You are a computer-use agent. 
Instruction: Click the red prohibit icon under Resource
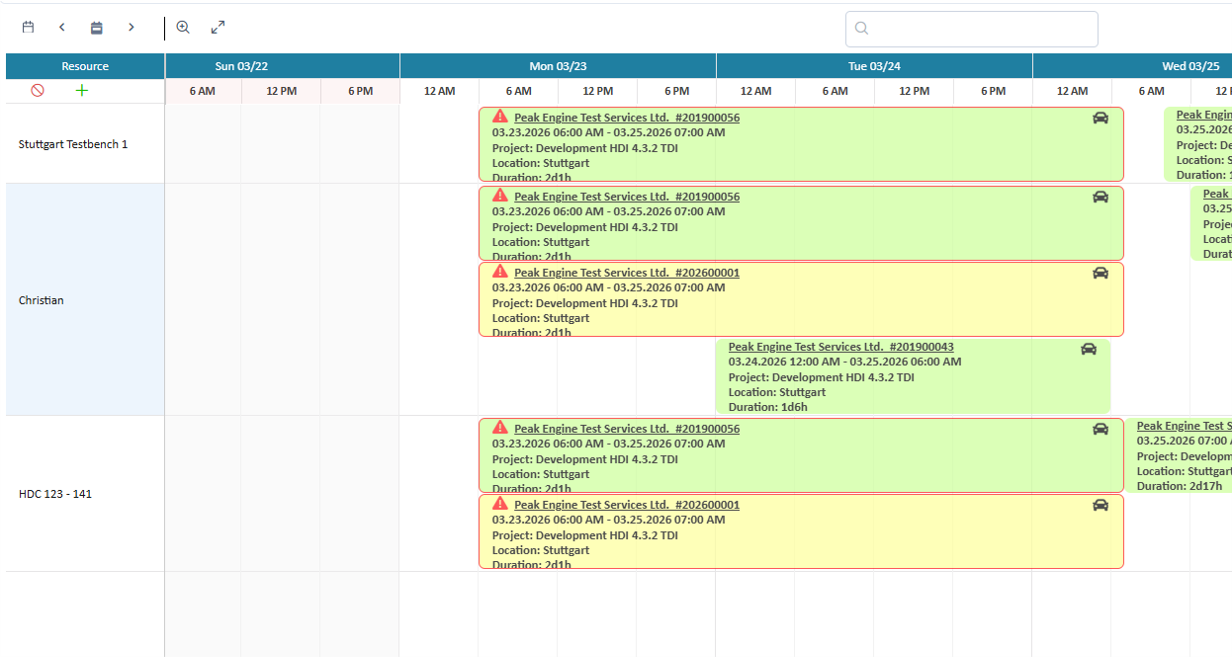point(38,90)
